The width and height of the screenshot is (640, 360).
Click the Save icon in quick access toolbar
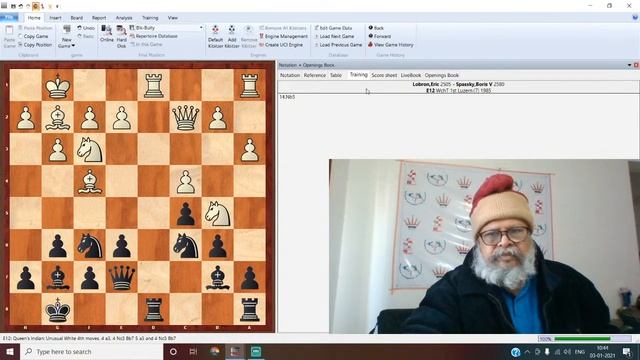tap(13, 6)
